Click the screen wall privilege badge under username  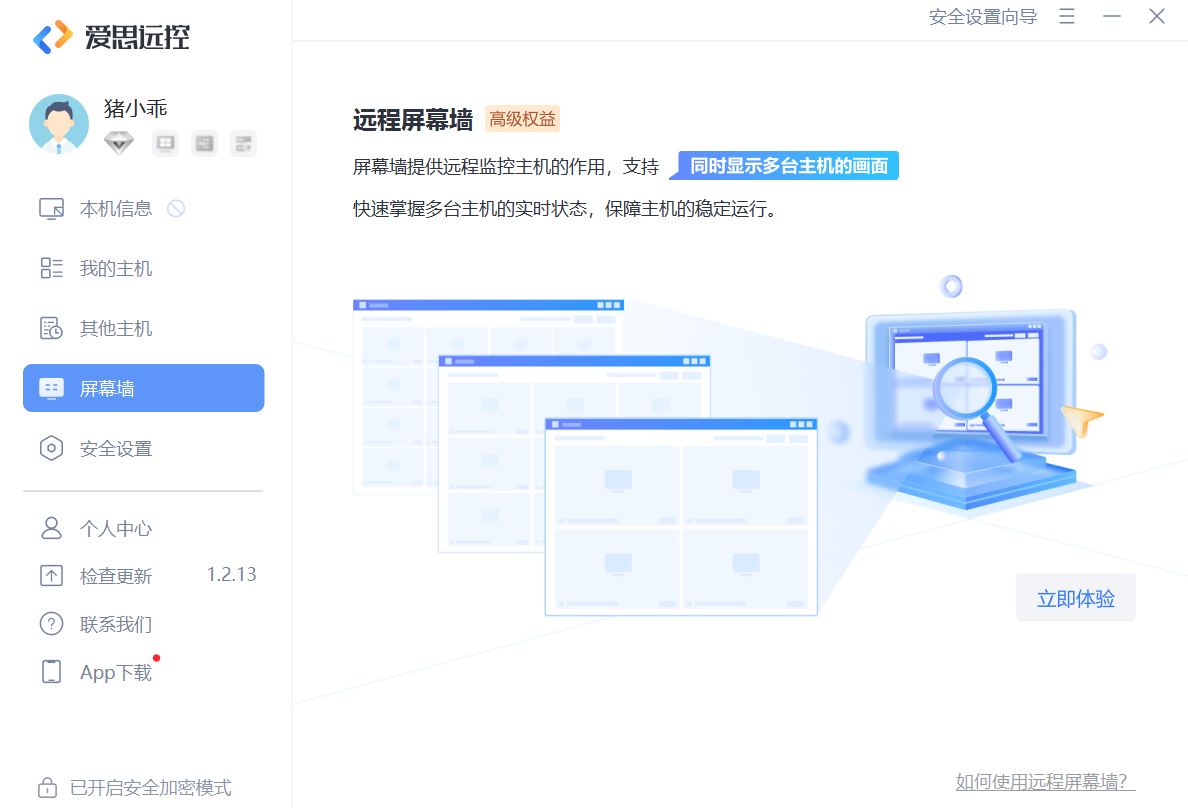point(165,144)
